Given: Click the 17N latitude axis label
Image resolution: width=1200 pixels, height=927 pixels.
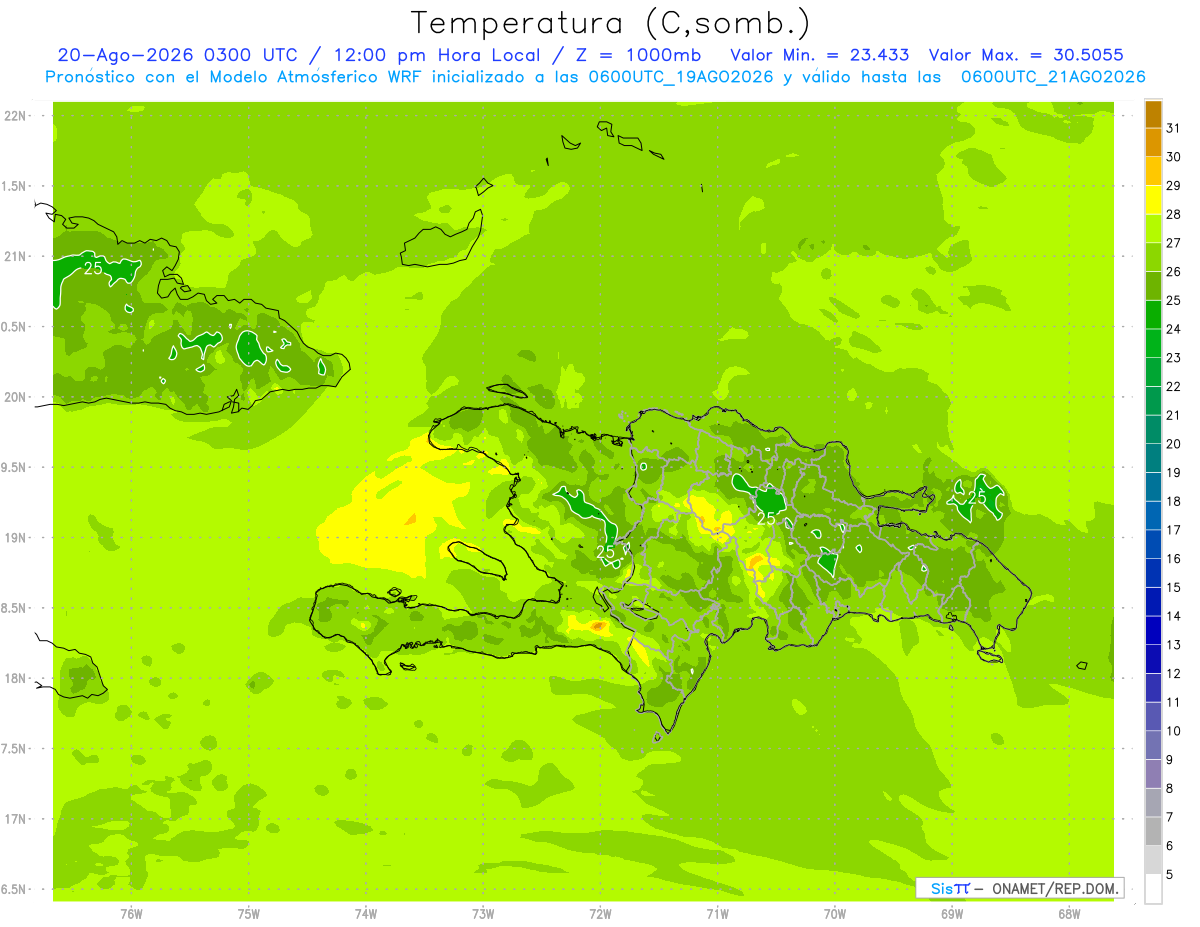Looking at the screenshot, I should pyautogui.click(x=16, y=819).
